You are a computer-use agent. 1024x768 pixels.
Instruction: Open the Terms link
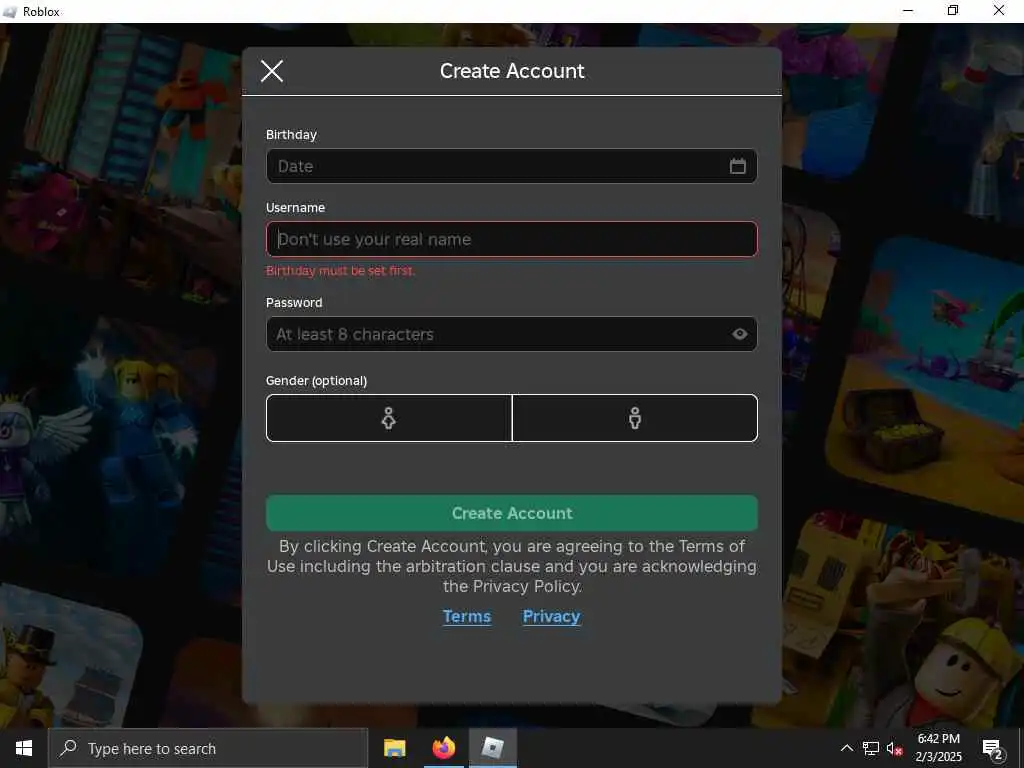466,616
